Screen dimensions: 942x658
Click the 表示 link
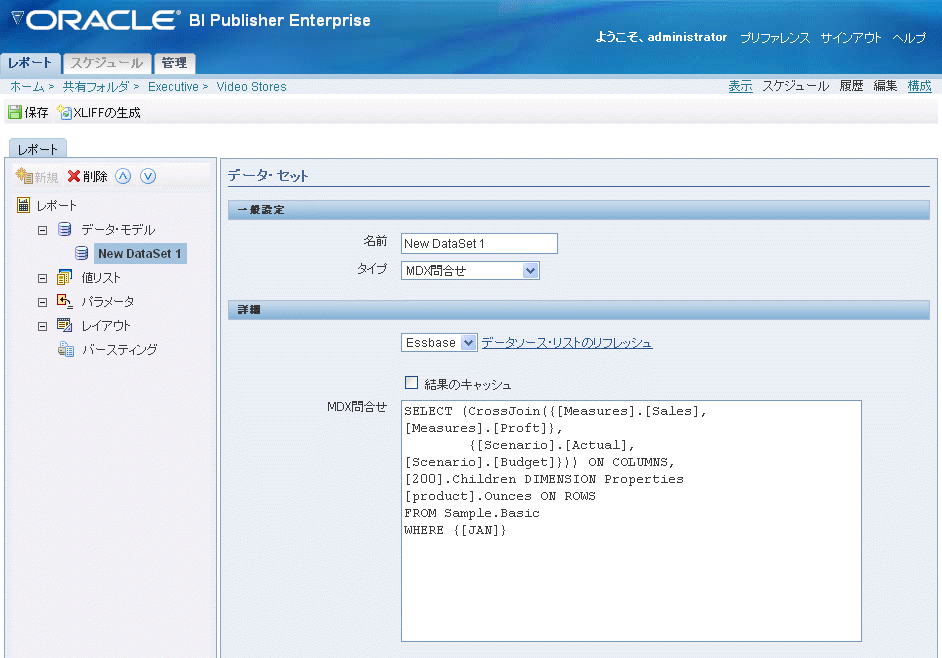[740, 86]
